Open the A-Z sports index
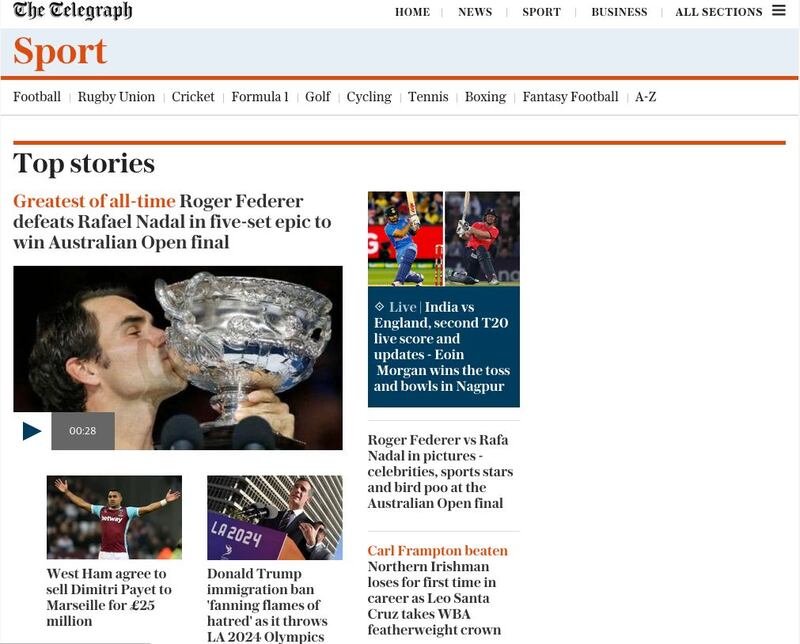 click(645, 96)
